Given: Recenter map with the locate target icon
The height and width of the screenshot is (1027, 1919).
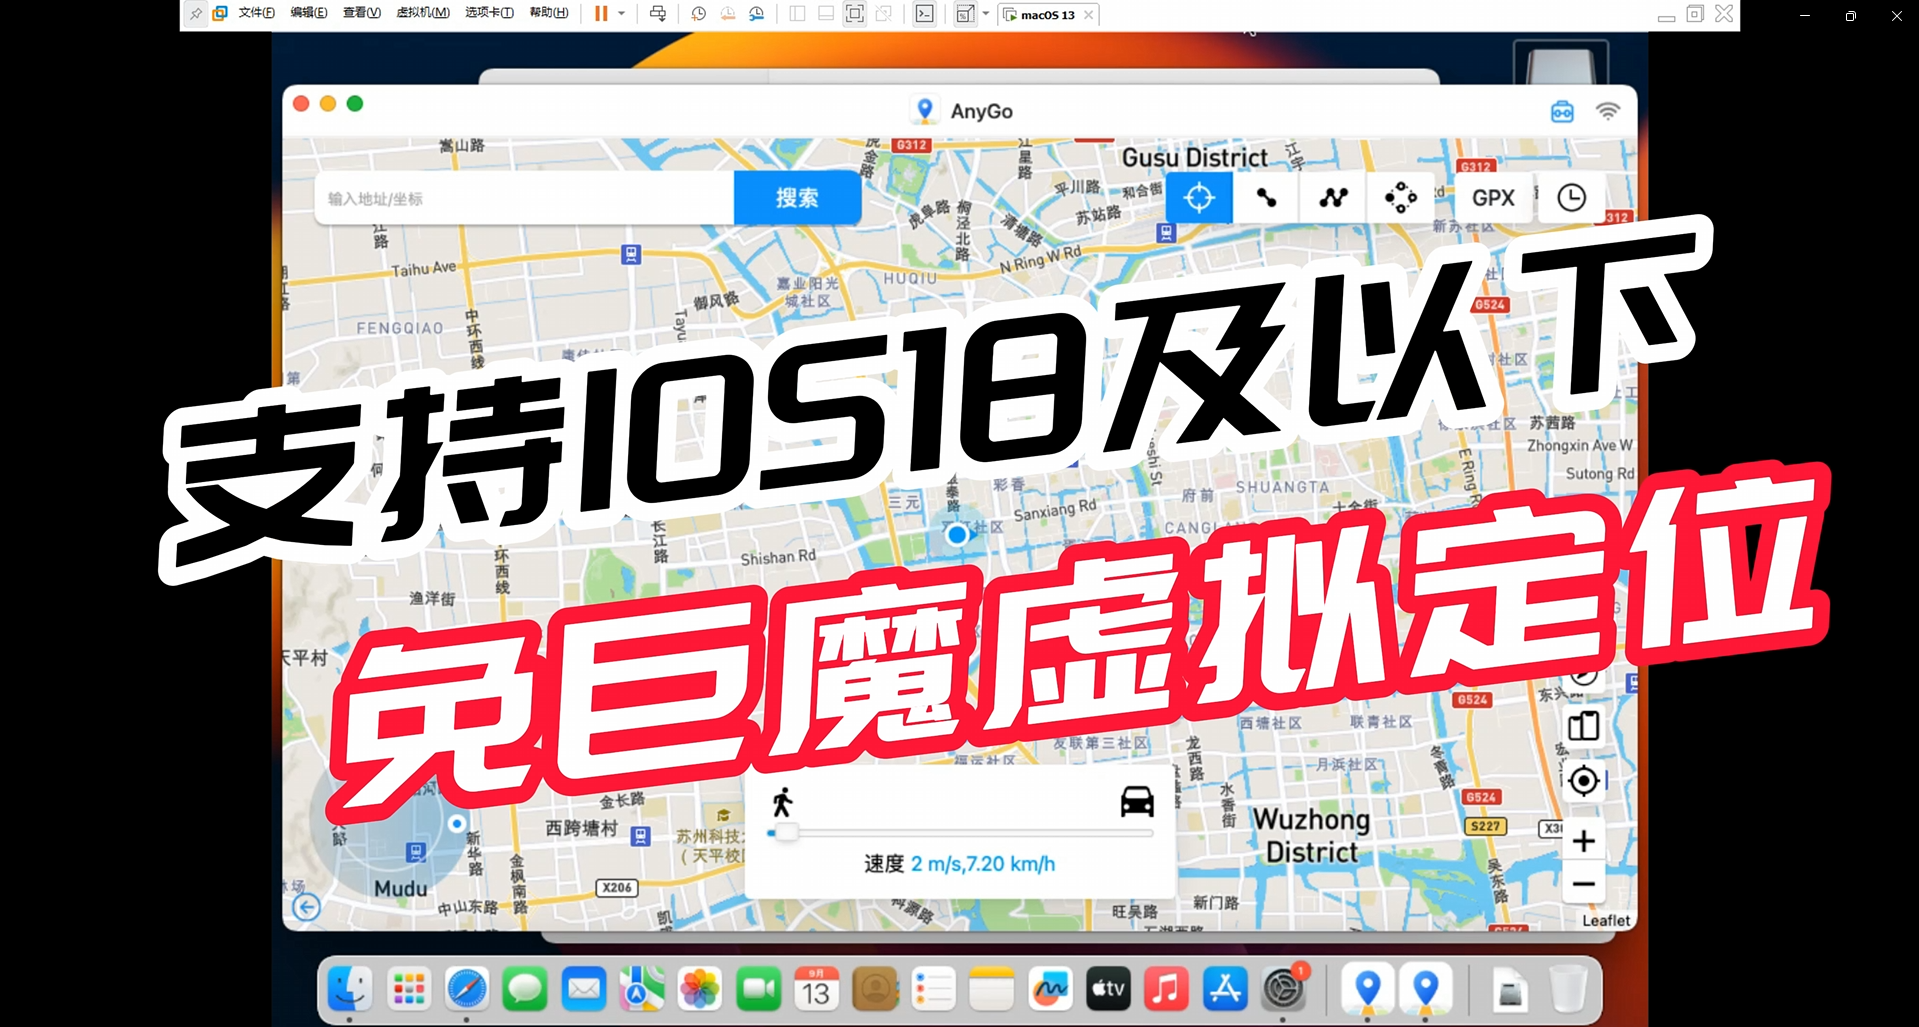Looking at the screenshot, I should coord(1583,780).
